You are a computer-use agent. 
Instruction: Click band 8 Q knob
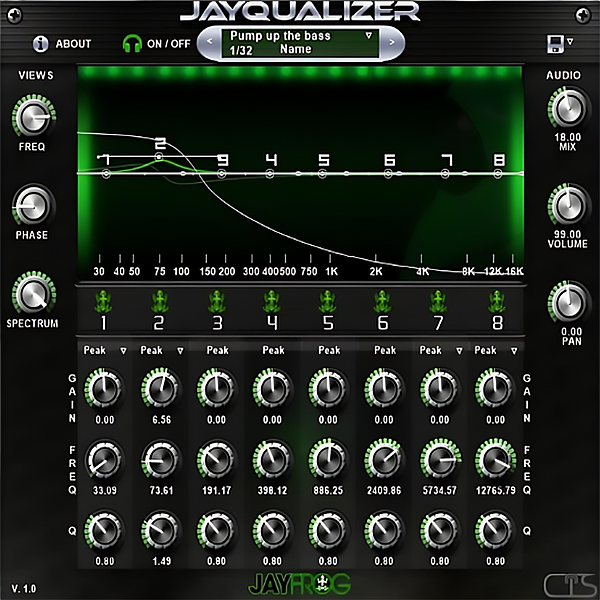(494, 530)
